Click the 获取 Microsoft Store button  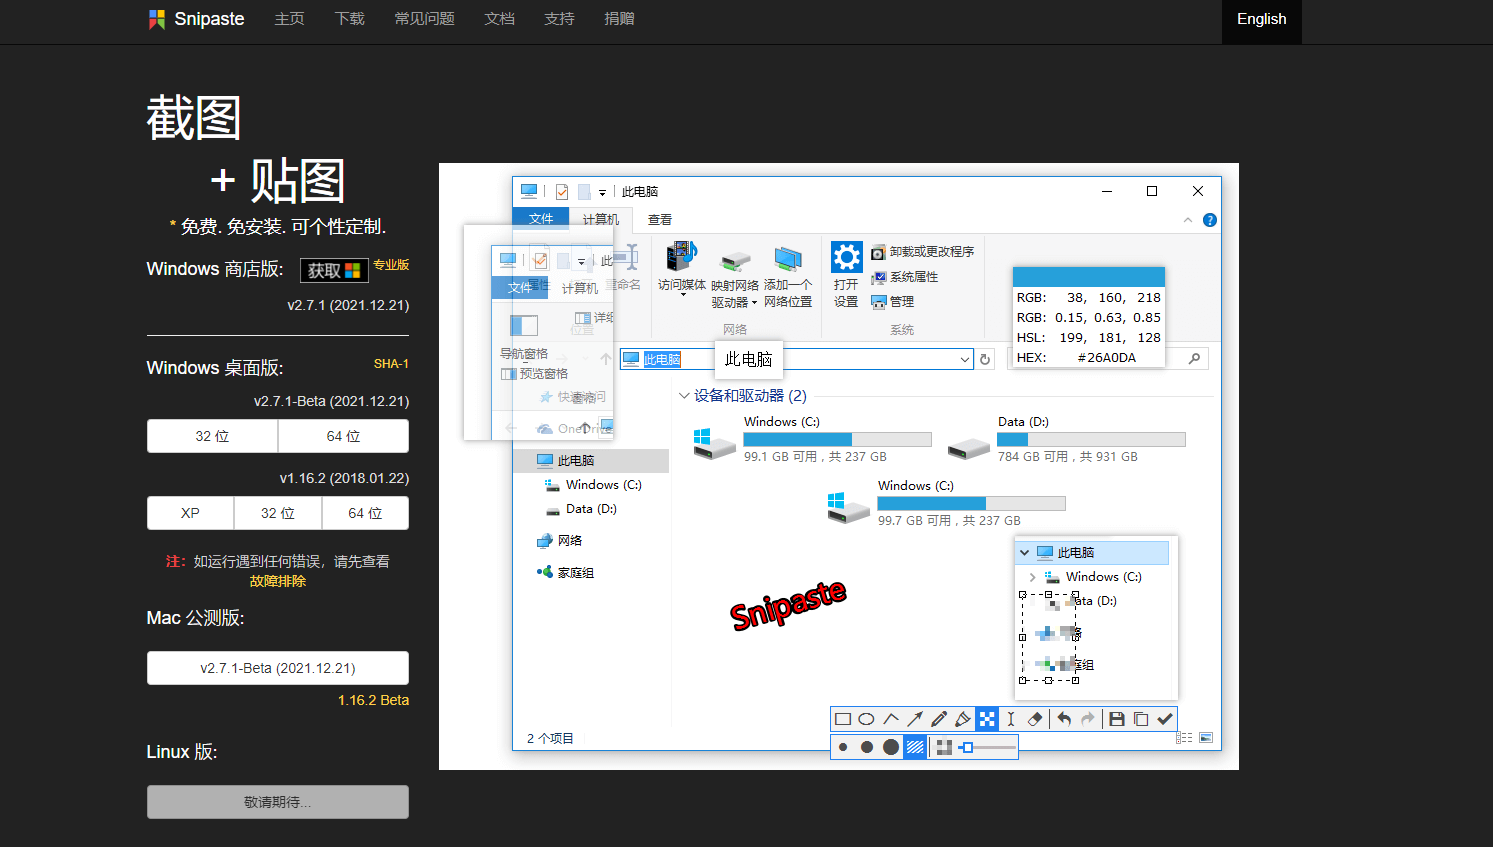click(334, 270)
